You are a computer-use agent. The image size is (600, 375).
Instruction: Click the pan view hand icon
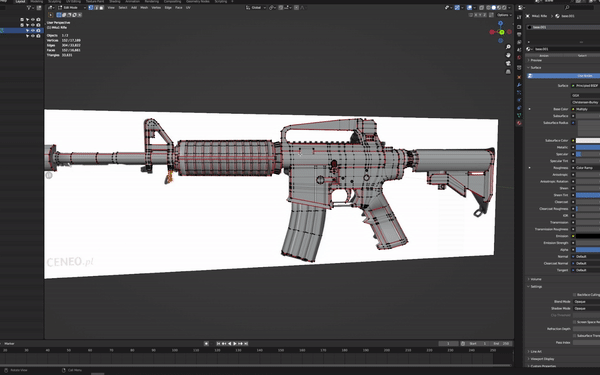(x=508, y=55)
